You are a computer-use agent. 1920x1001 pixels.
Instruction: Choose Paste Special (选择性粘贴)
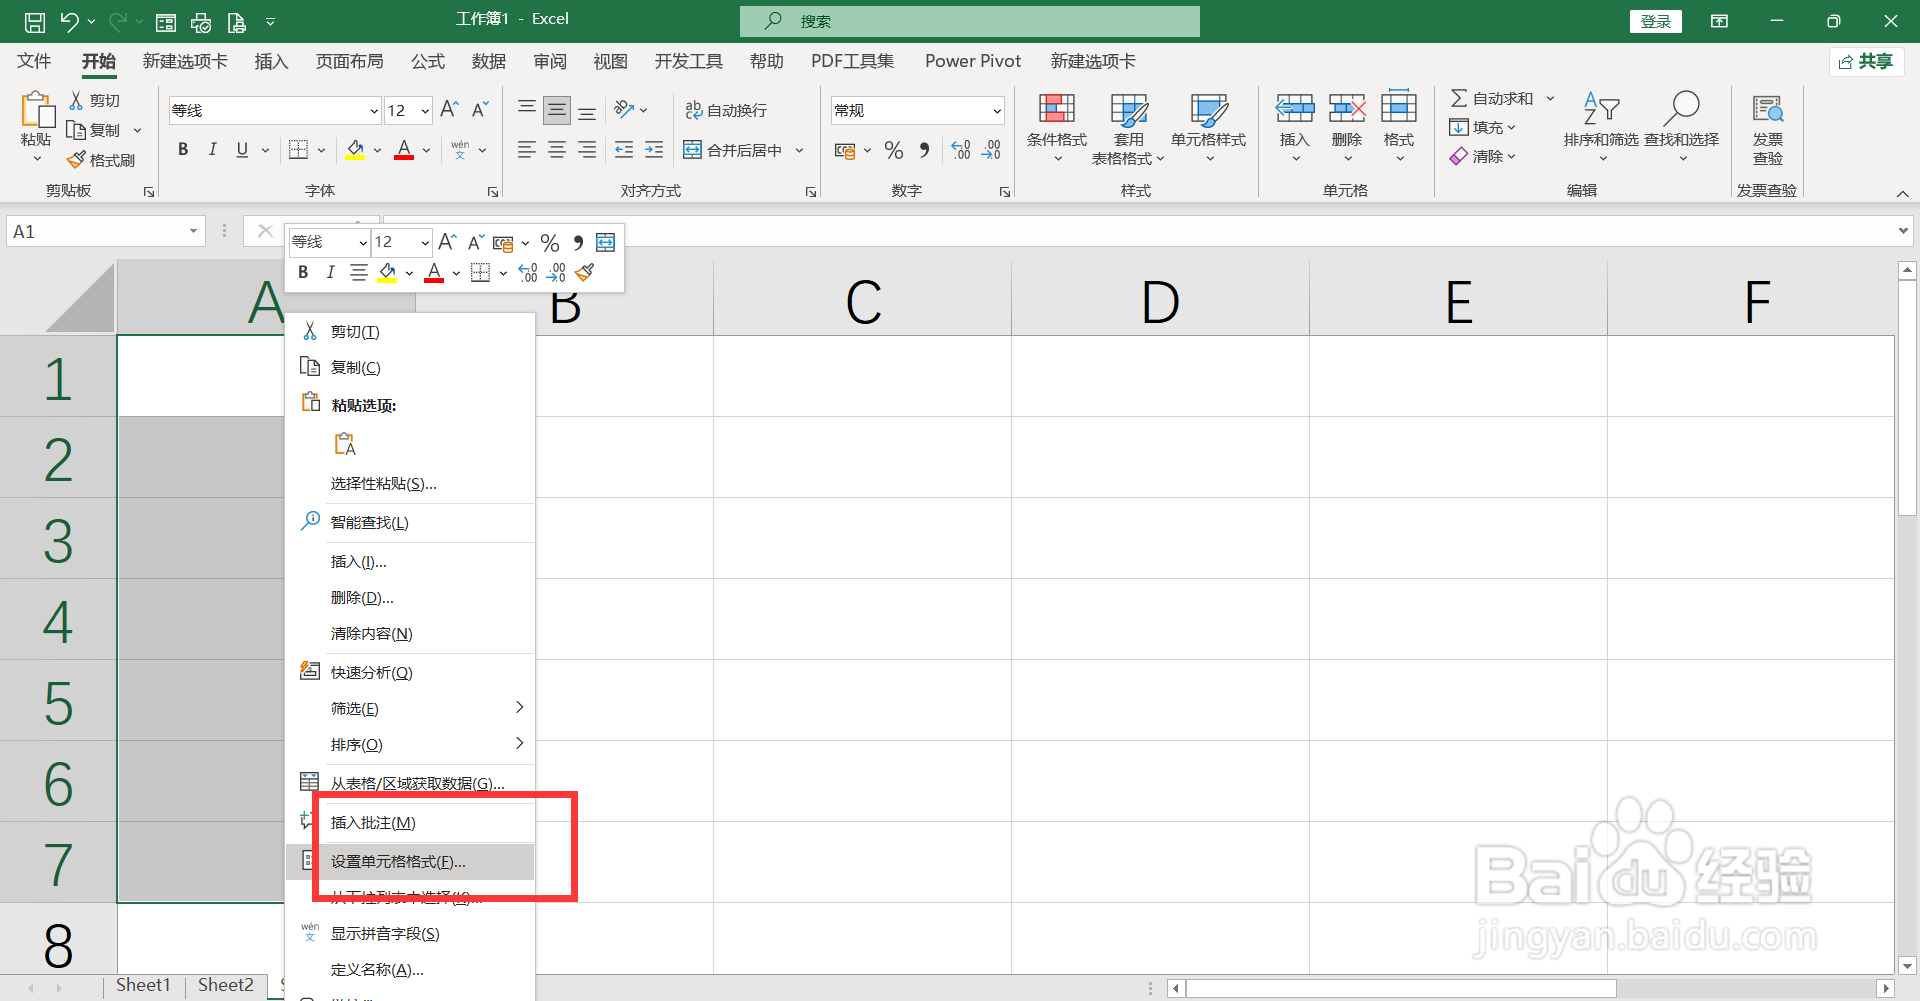coord(410,484)
